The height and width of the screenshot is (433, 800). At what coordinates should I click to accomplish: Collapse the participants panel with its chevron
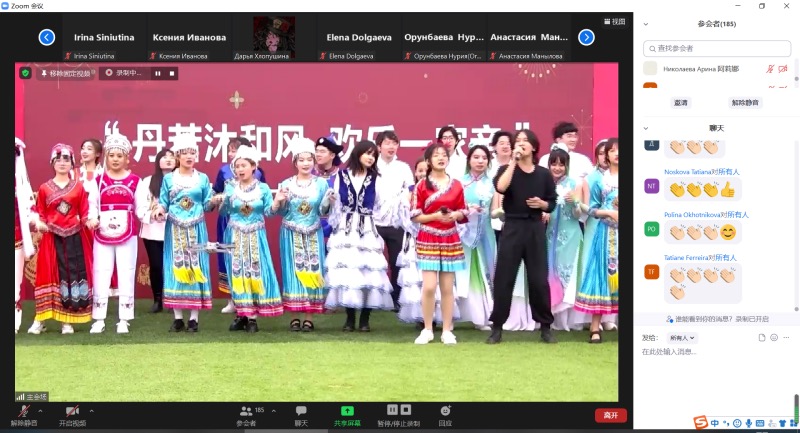coord(646,23)
